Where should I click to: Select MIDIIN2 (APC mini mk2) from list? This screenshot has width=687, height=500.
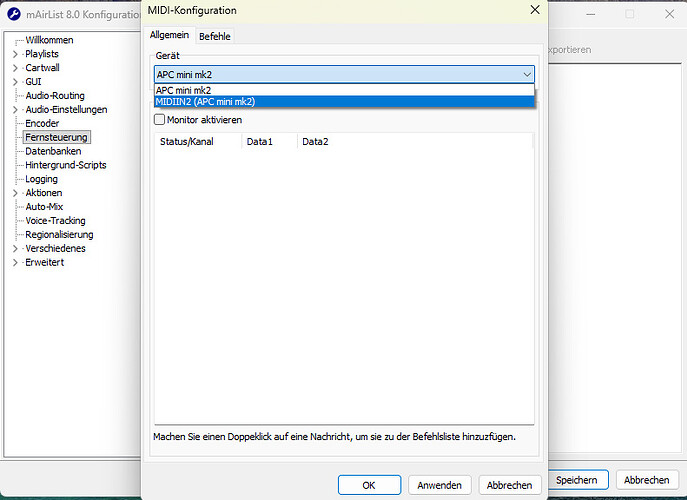click(205, 101)
